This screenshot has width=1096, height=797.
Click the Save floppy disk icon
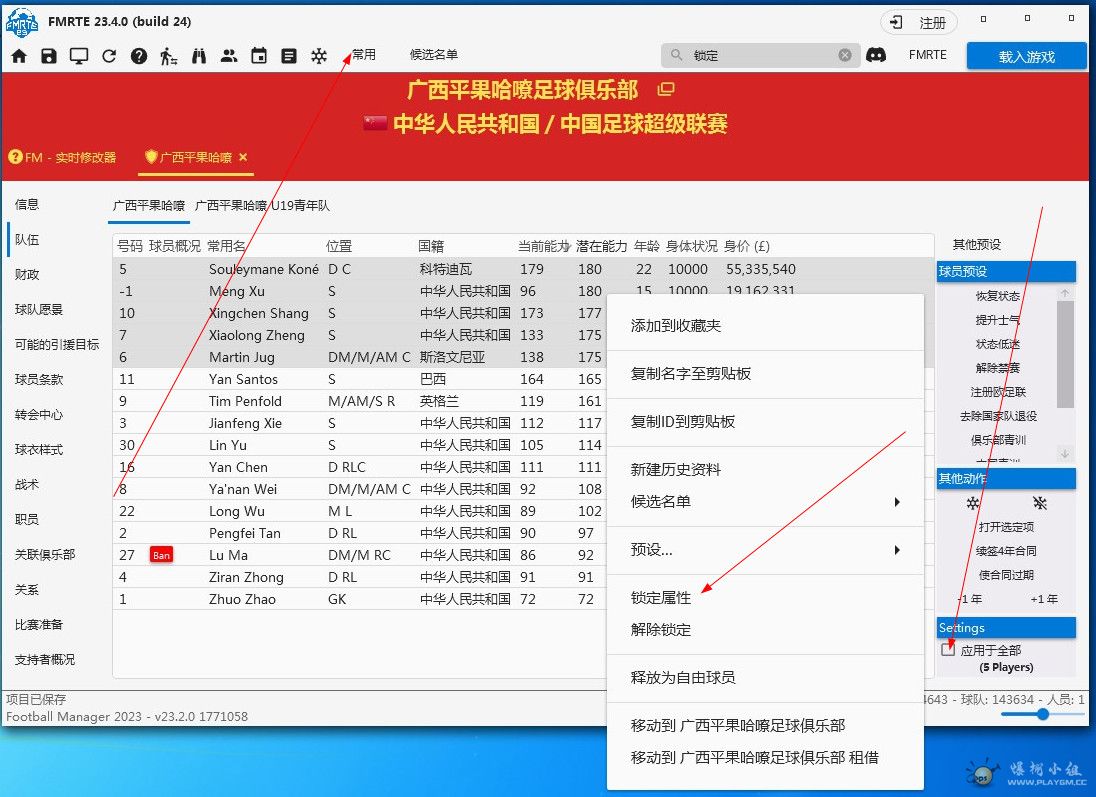click(x=49, y=56)
